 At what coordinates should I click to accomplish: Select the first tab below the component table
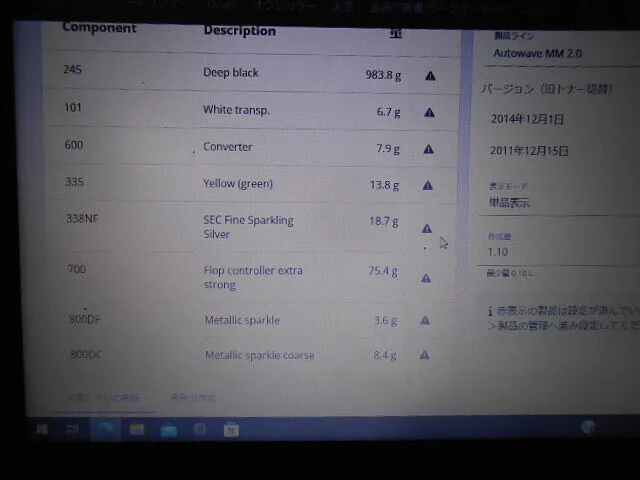103,398
